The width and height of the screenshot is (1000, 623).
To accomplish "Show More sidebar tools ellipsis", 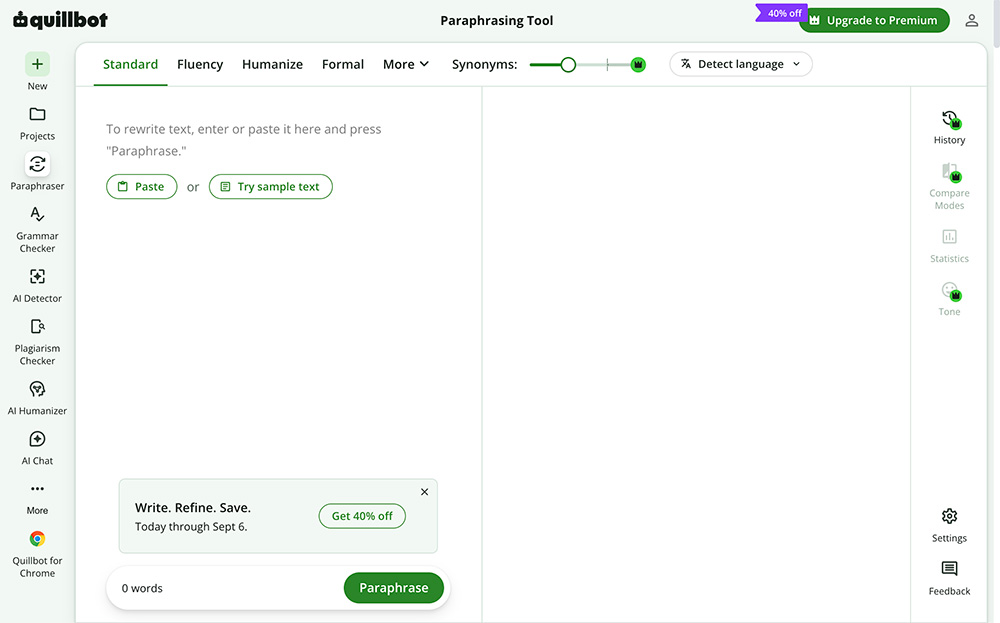I will 37,489.
